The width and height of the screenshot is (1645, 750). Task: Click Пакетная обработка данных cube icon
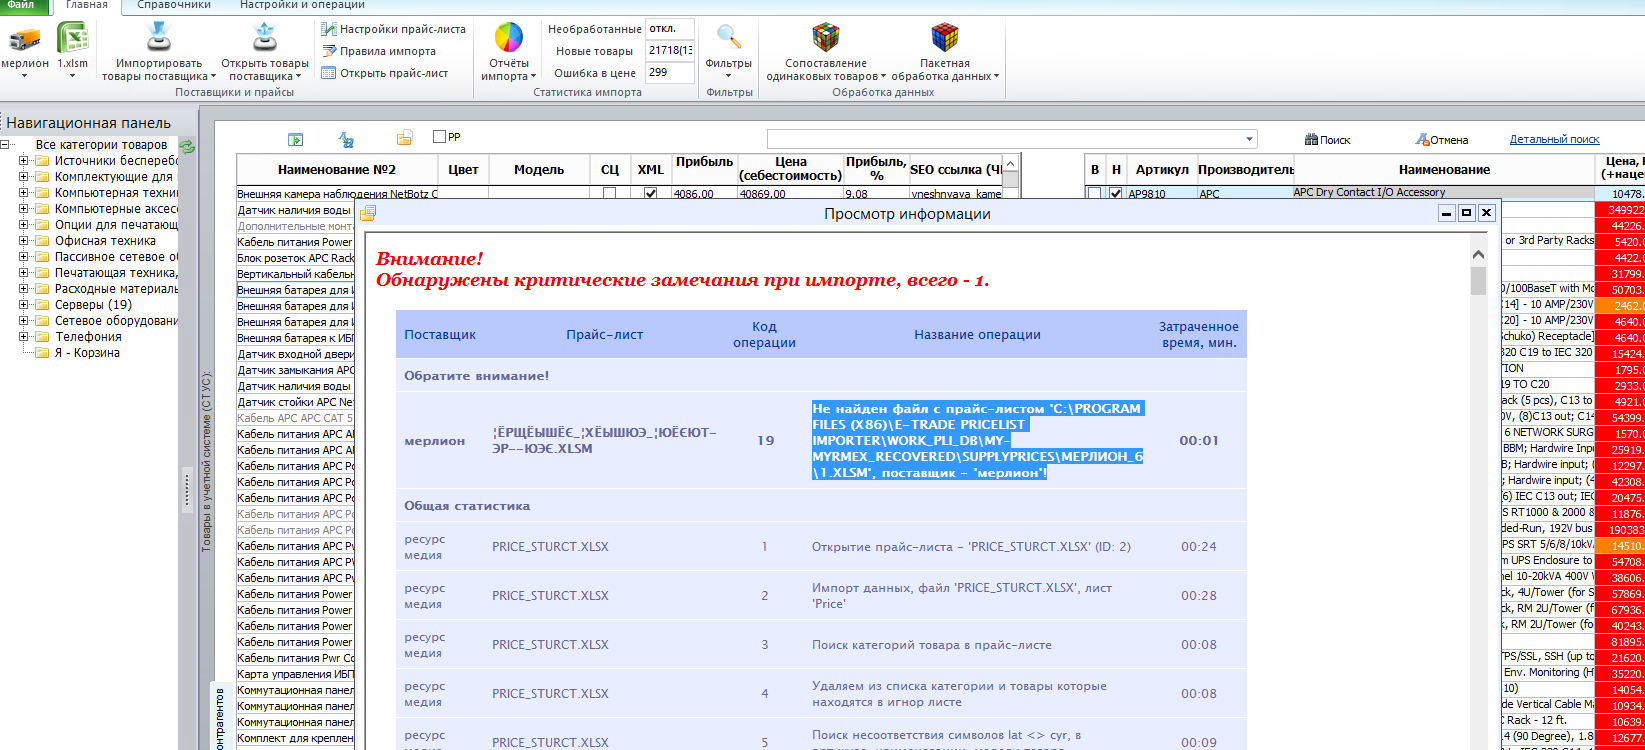(x=944, y=38)
